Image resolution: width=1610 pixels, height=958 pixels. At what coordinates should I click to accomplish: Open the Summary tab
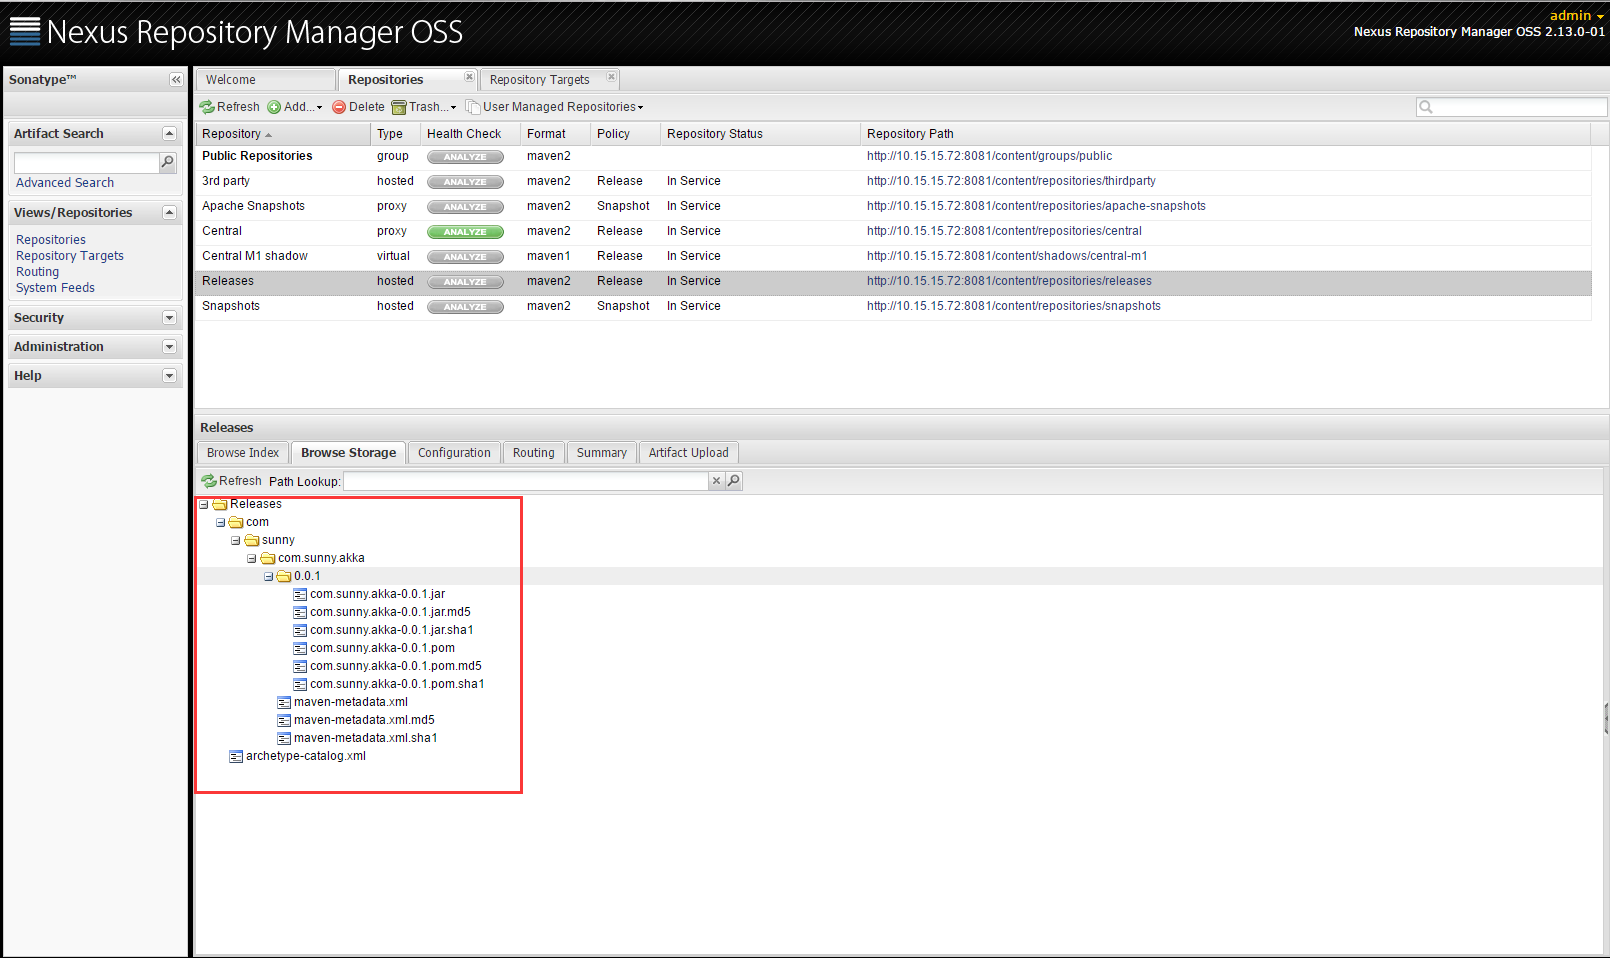coord(602,453)
